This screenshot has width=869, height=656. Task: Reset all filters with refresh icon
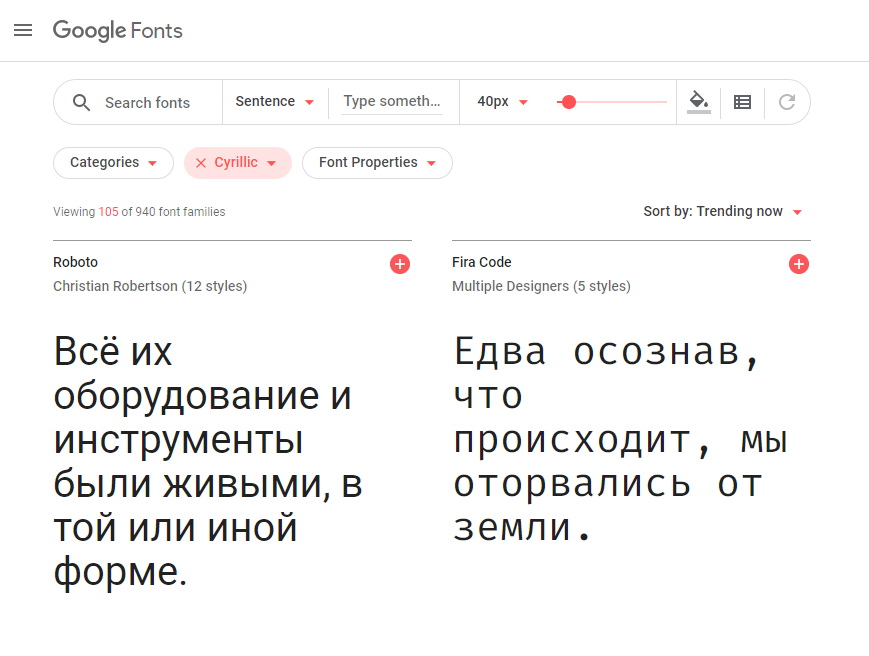click(787, 102)
